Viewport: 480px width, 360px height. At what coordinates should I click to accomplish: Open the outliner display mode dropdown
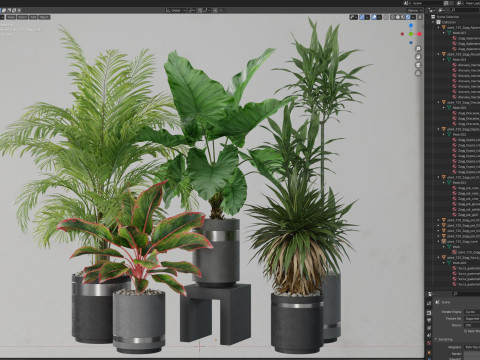click(x=441, y=10)
